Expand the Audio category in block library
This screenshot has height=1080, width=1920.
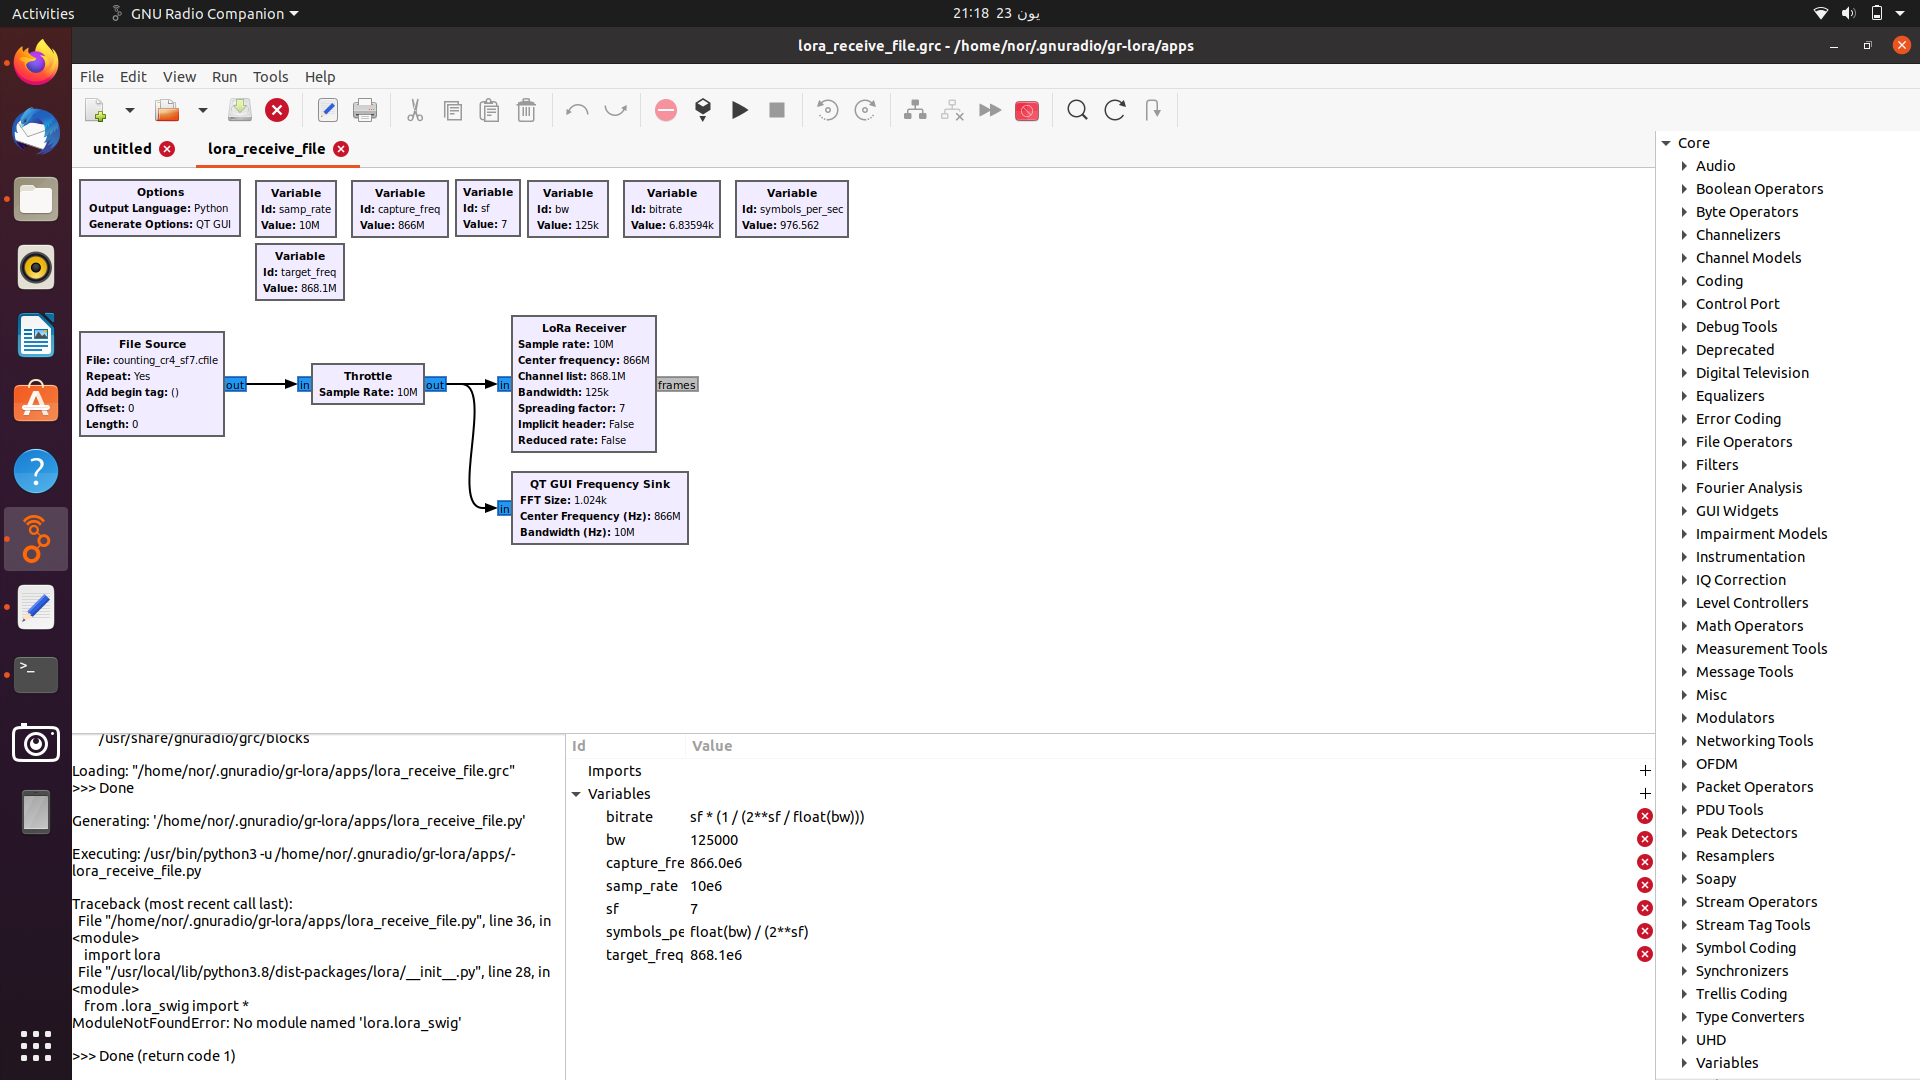coord(1683,165)
